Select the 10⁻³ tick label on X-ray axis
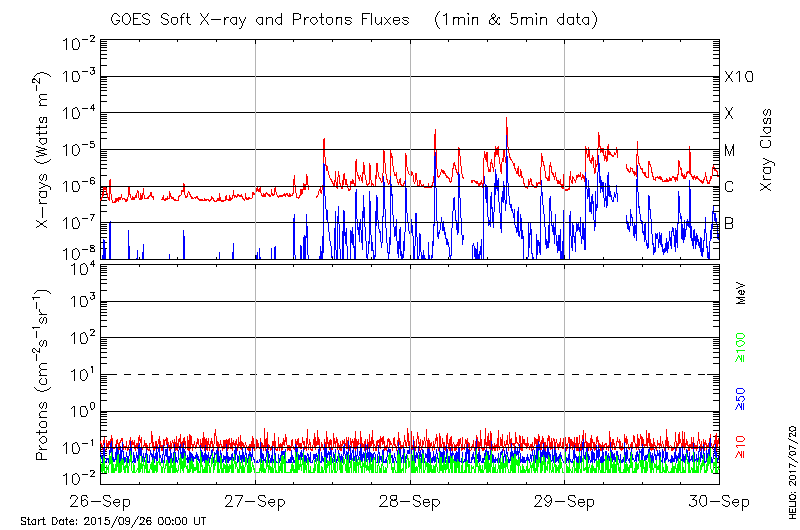This screenshot has height=530, width=800. (x=78, y=77)
